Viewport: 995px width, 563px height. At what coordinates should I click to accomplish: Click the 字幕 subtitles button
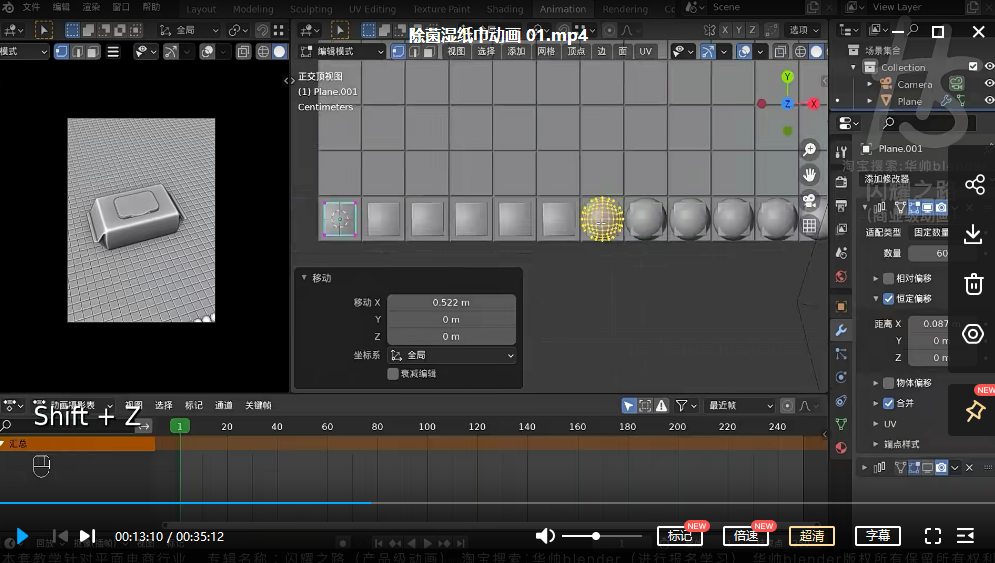877,536
